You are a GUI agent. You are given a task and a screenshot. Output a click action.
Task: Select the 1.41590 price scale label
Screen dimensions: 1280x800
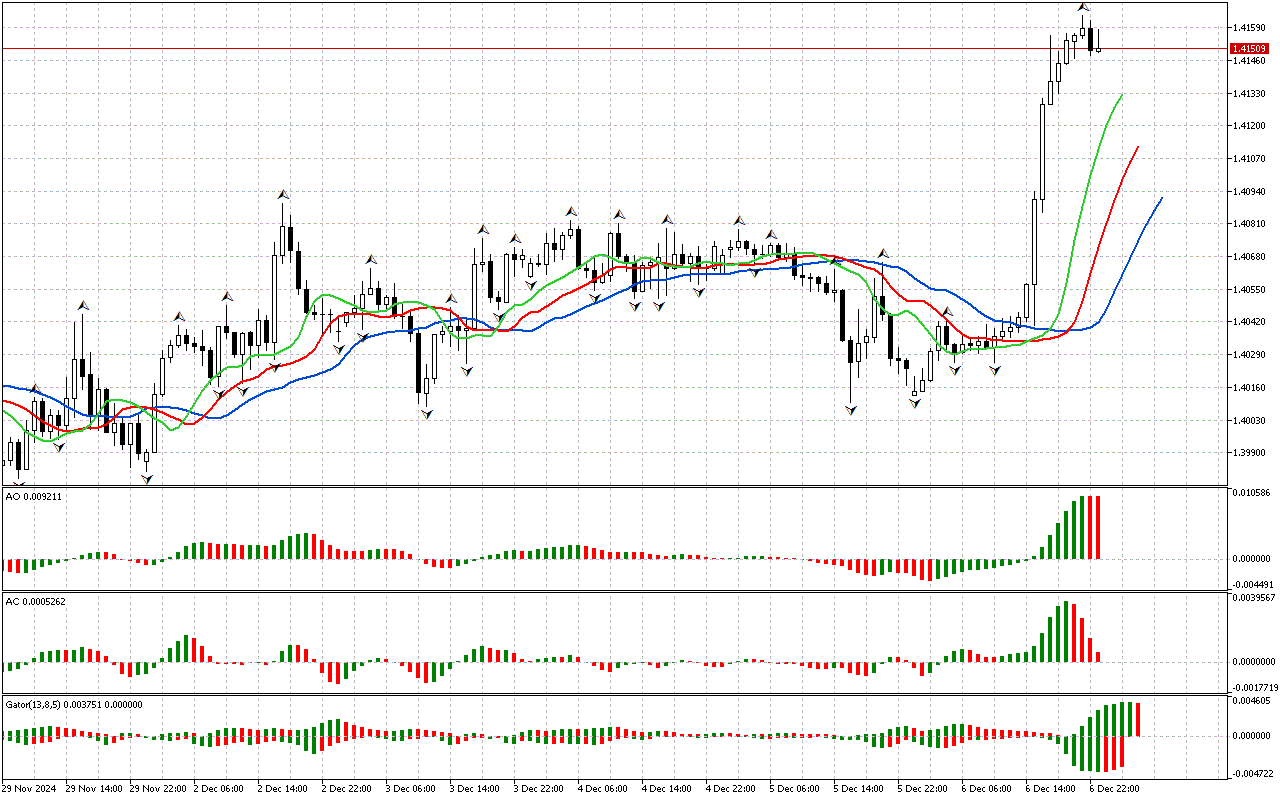click(1248, 28)
